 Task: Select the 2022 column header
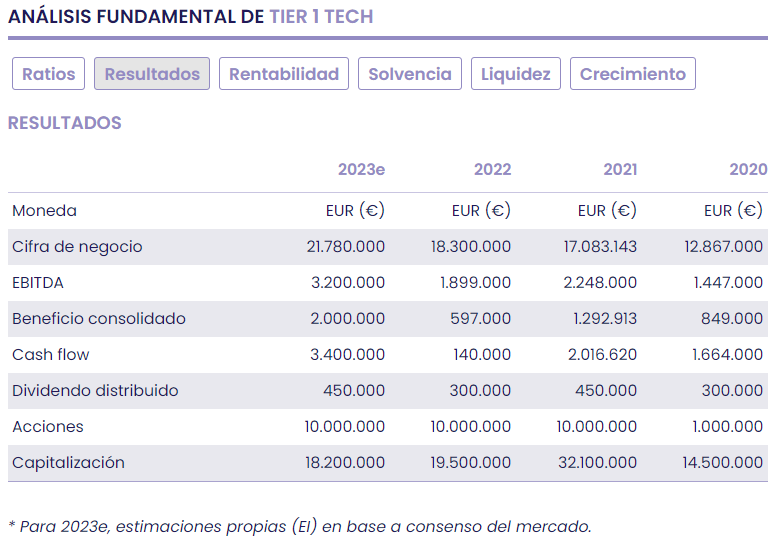492,170
